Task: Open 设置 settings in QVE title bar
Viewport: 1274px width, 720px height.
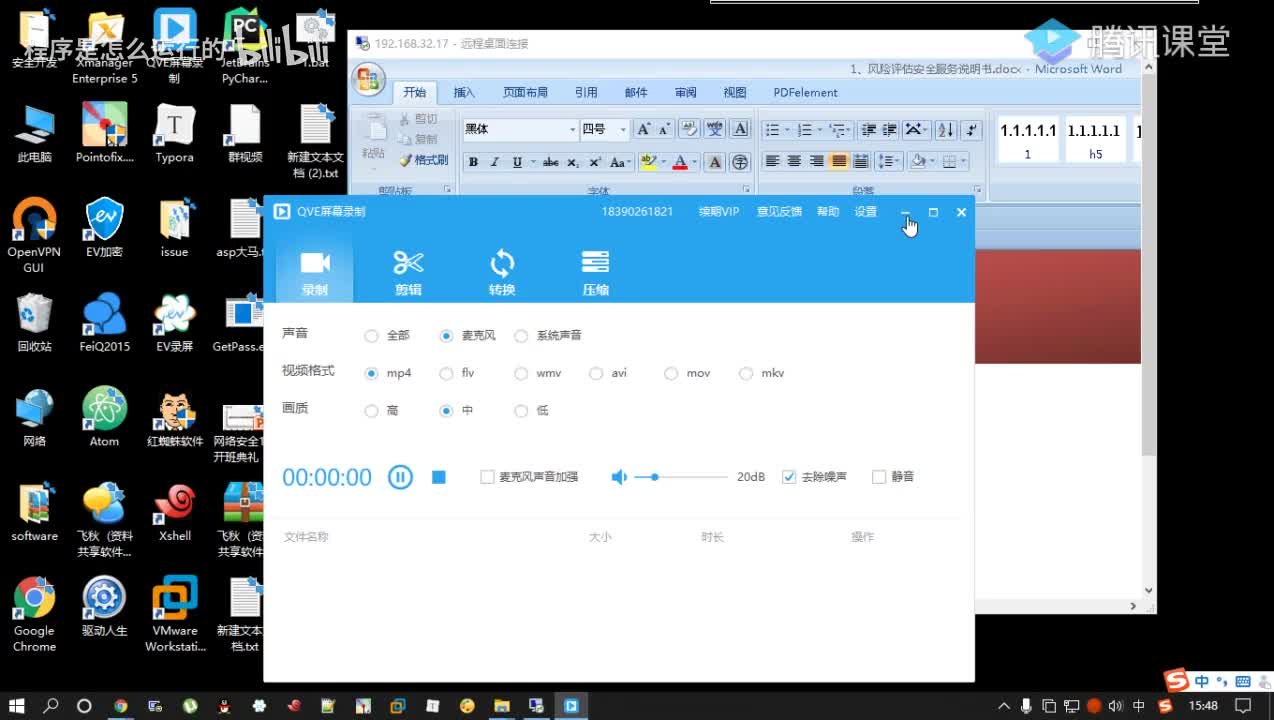Action: click(866, 212)
